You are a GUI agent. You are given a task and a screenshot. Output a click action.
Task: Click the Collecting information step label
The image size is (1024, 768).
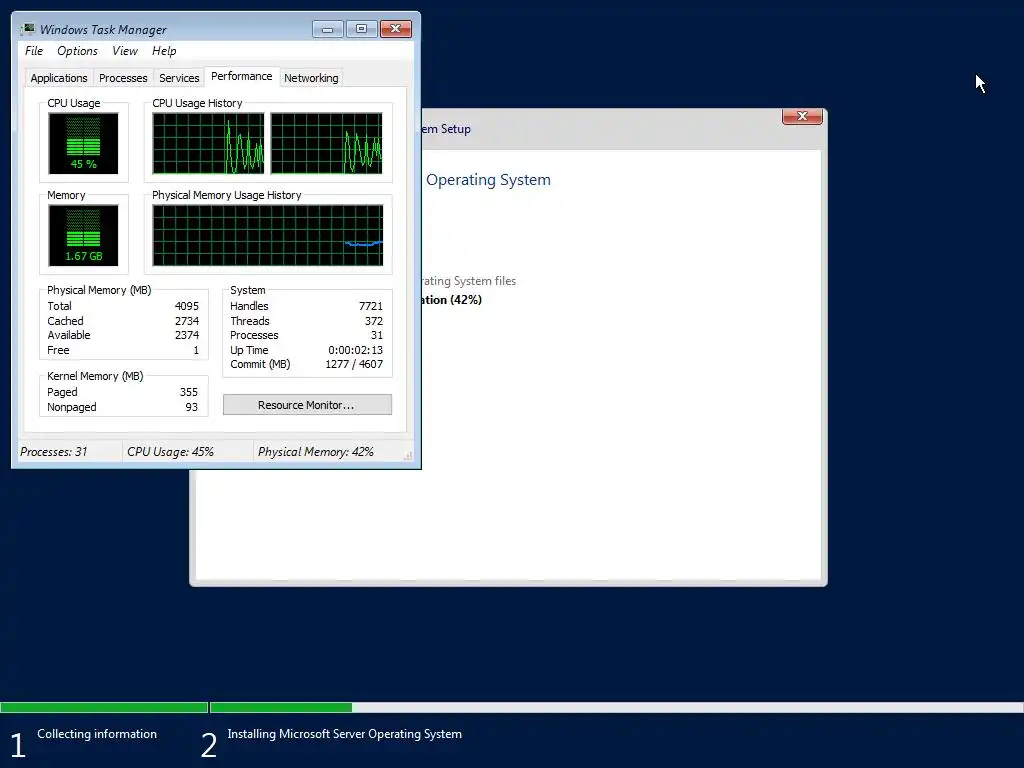point(97,734)
